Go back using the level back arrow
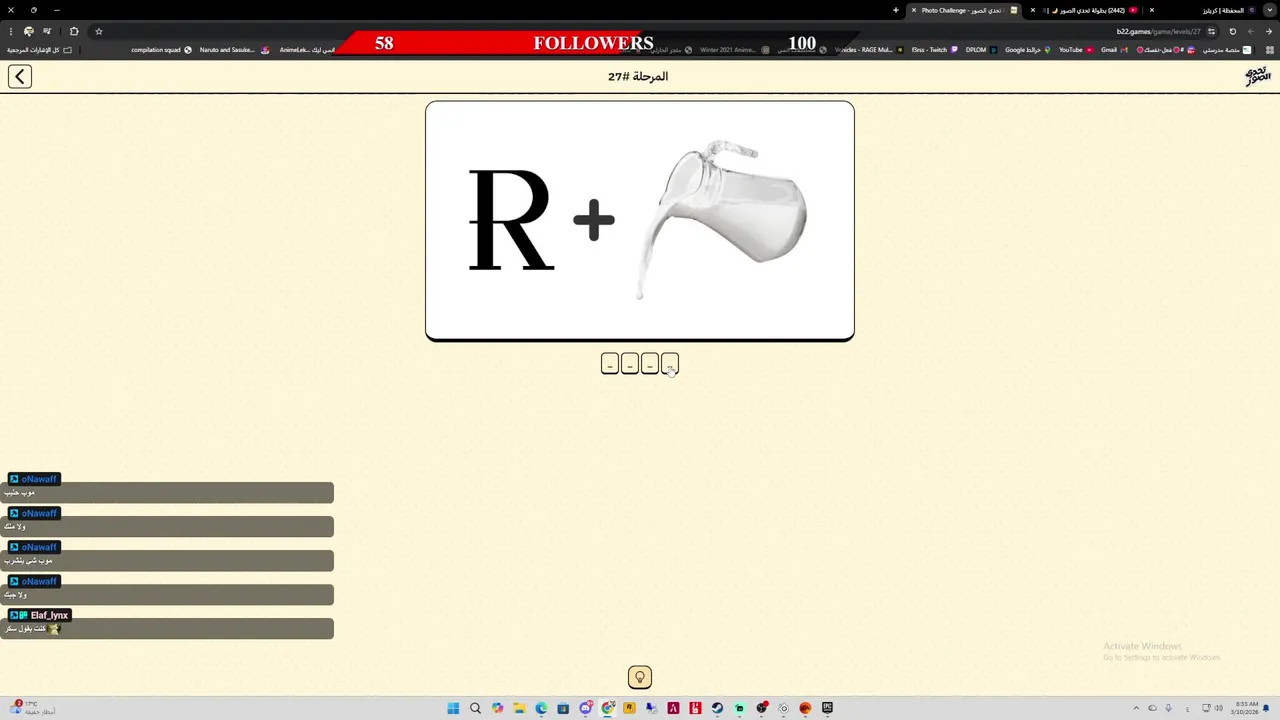 (x=20, y=76)
